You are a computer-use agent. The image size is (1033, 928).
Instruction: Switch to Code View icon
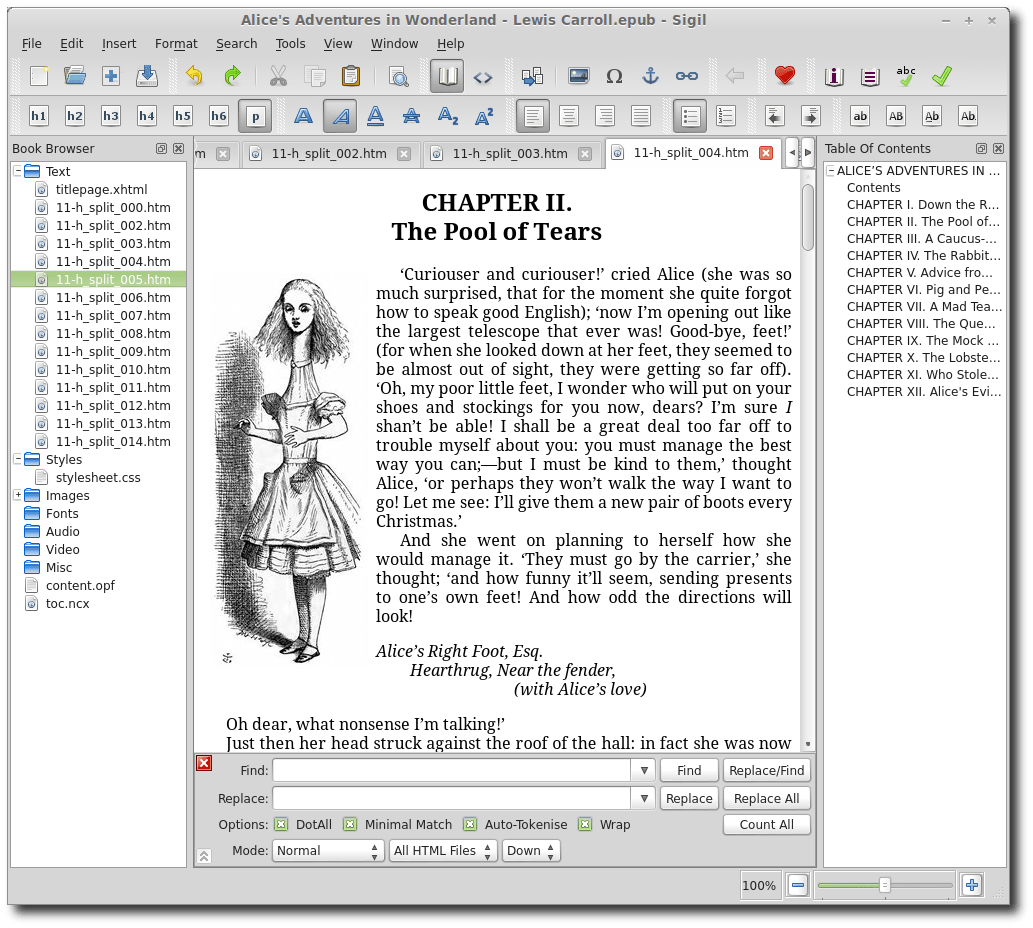click(x=483, y=76)
